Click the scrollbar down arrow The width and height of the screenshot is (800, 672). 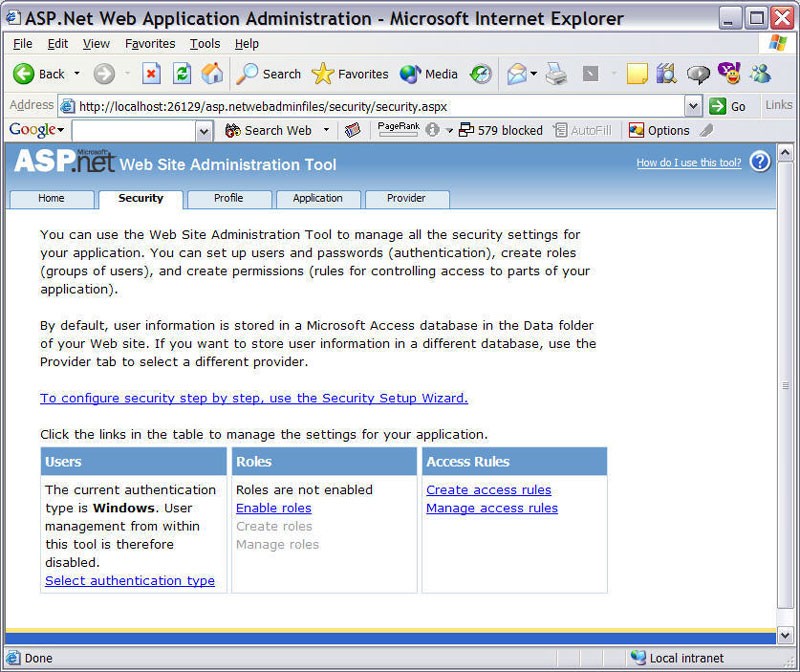pyautogui.click(x=785, y=635)
